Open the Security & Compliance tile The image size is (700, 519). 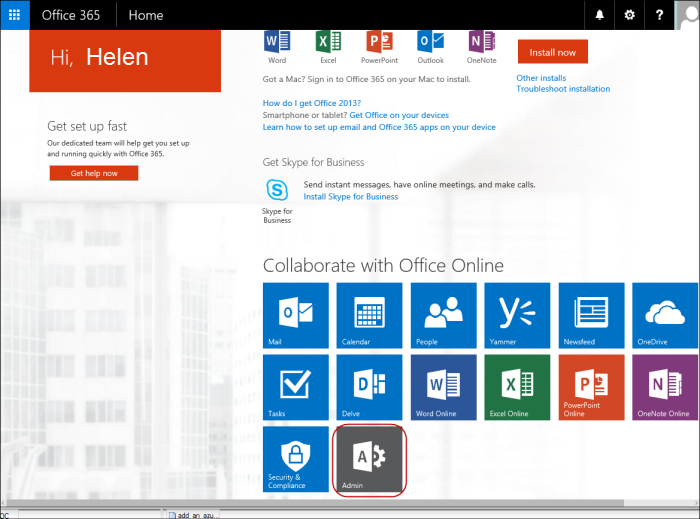295,459
